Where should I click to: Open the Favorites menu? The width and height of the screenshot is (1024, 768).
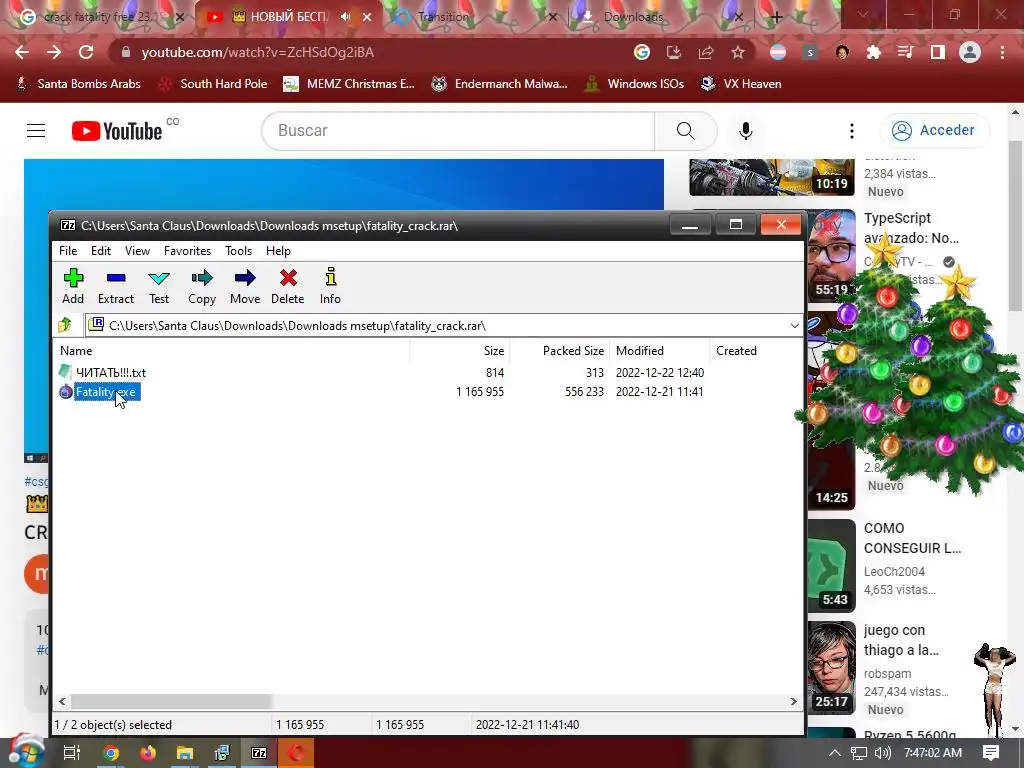tap(187, 251)
